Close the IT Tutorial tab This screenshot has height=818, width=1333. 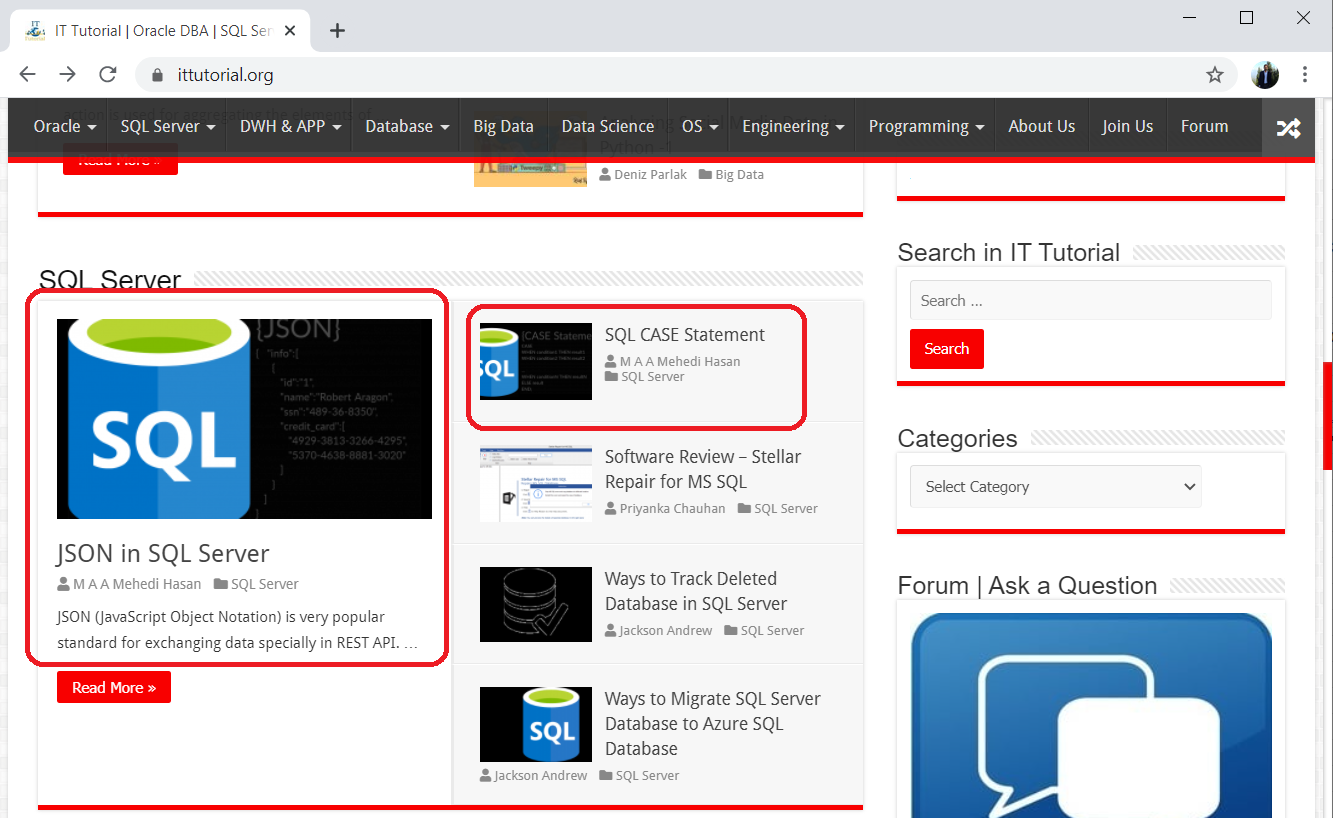click(x=291, y=30)
